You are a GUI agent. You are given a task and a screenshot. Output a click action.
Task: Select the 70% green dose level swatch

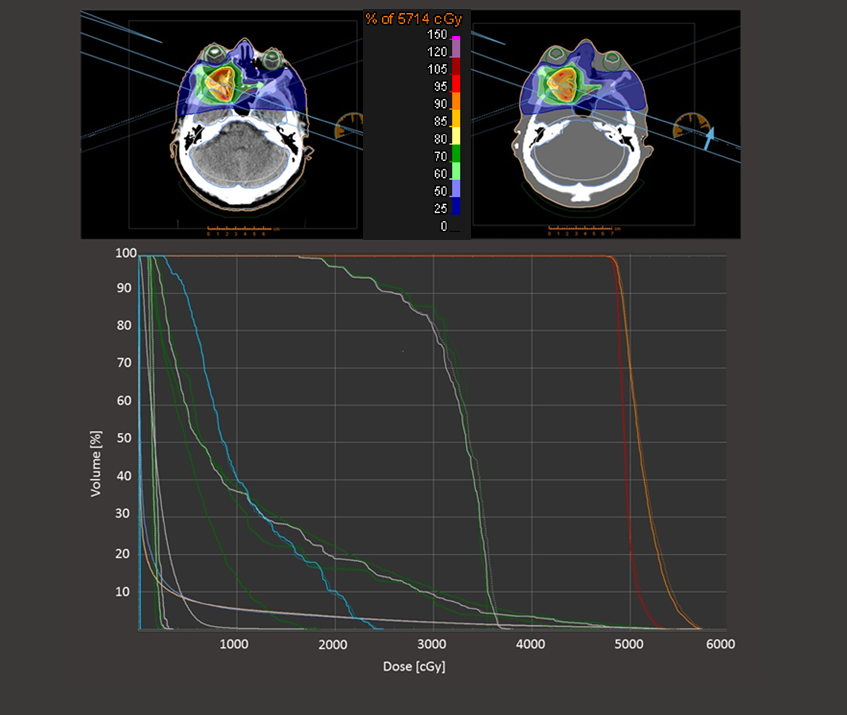pos(455,156)
